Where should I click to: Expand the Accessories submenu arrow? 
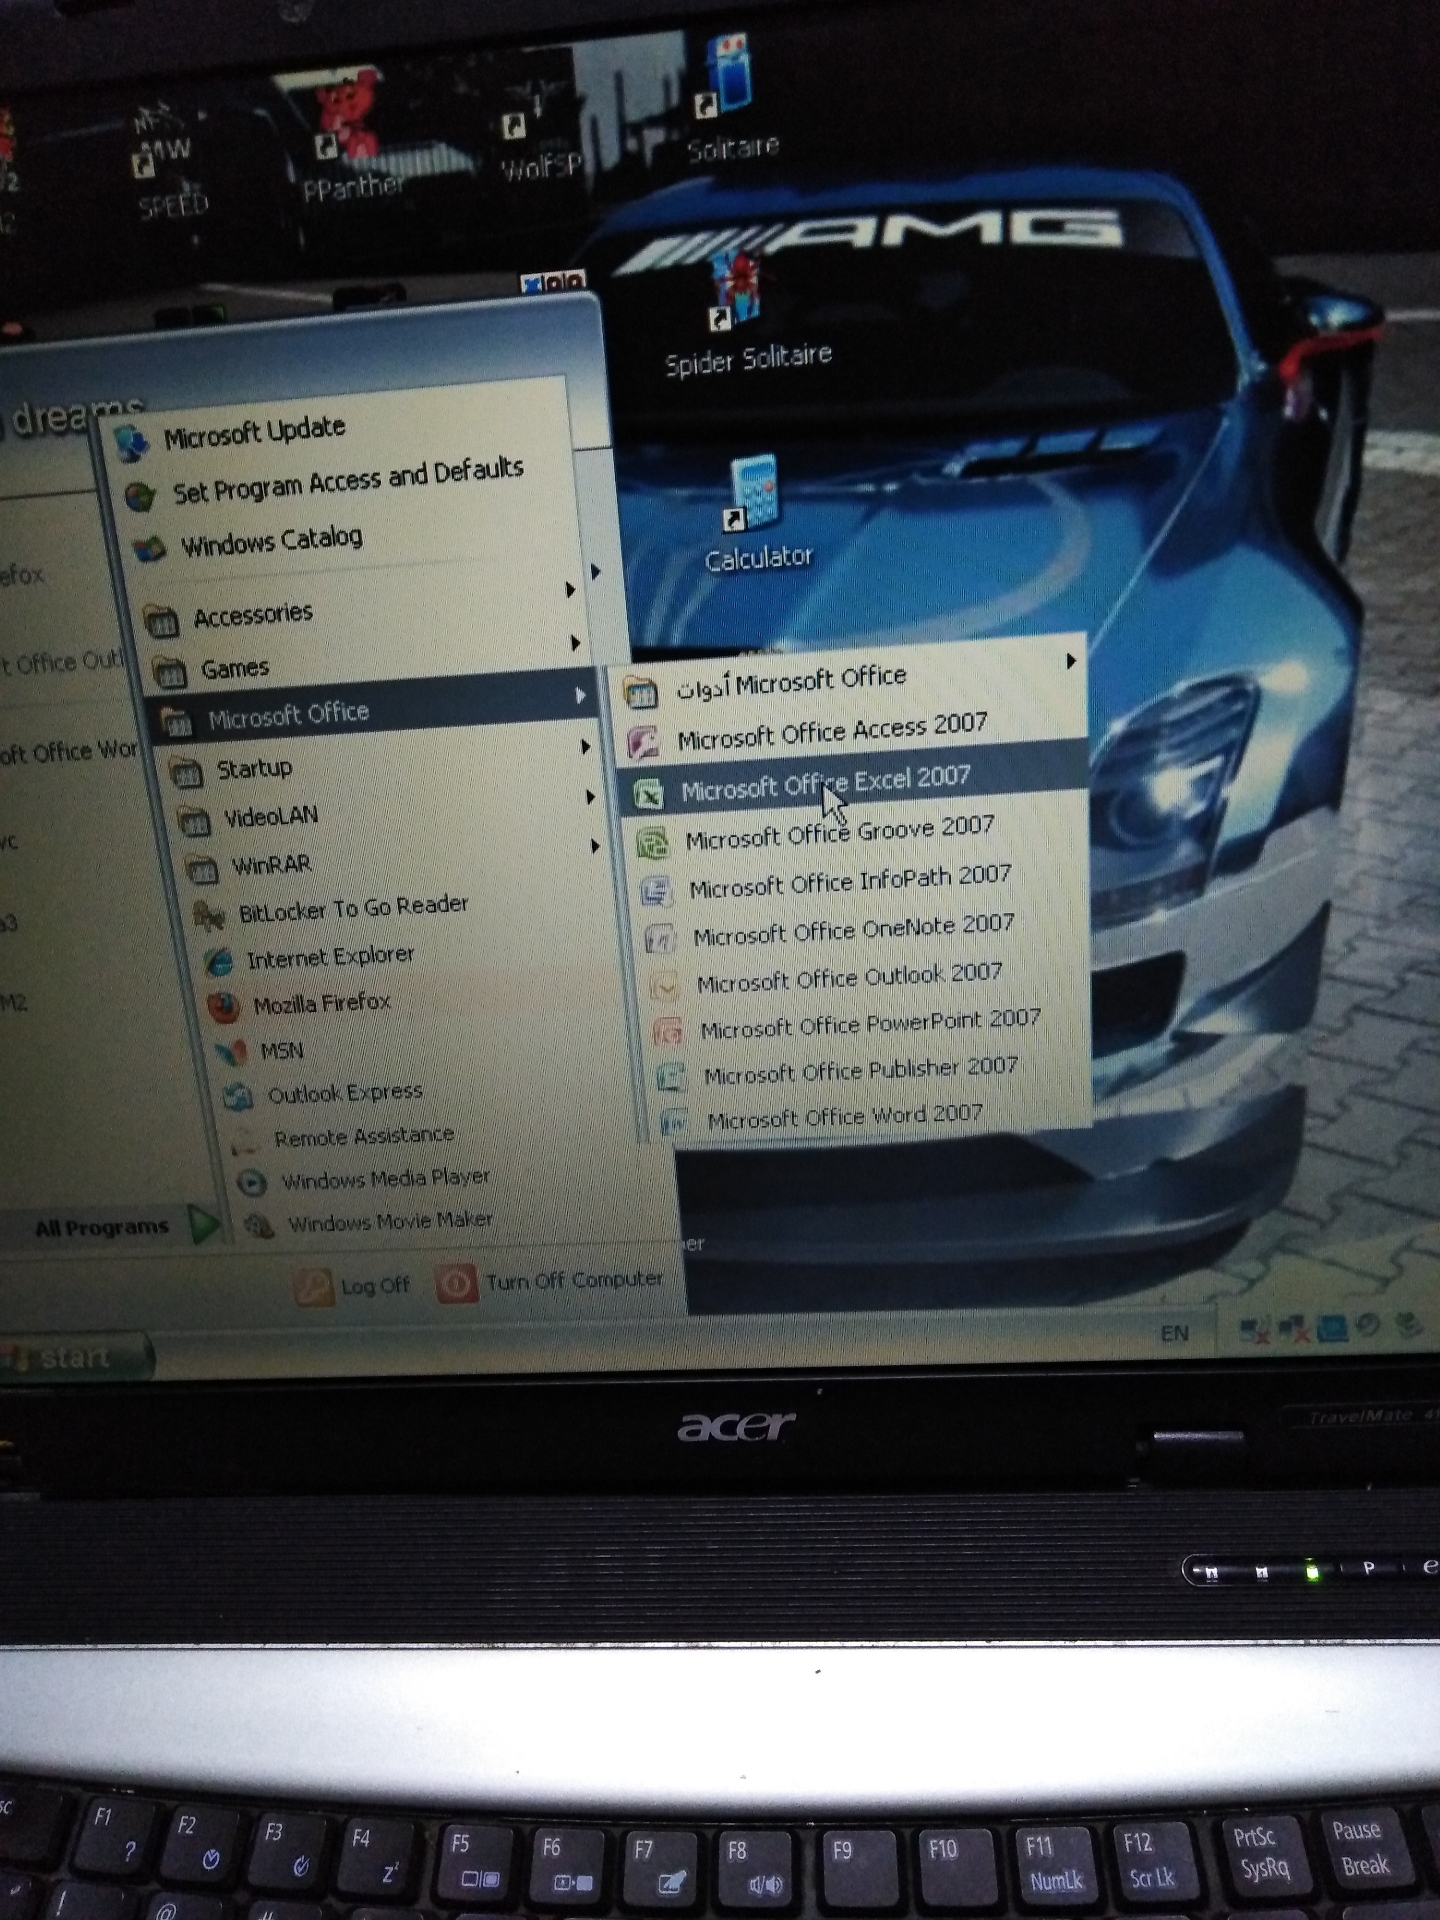[570, 590]
